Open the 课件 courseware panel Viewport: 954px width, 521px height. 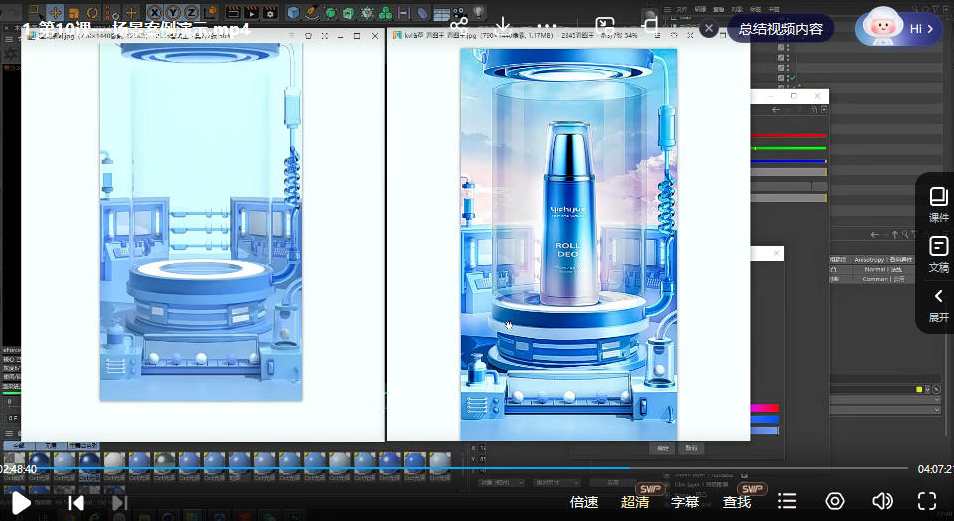click(938, 203)
